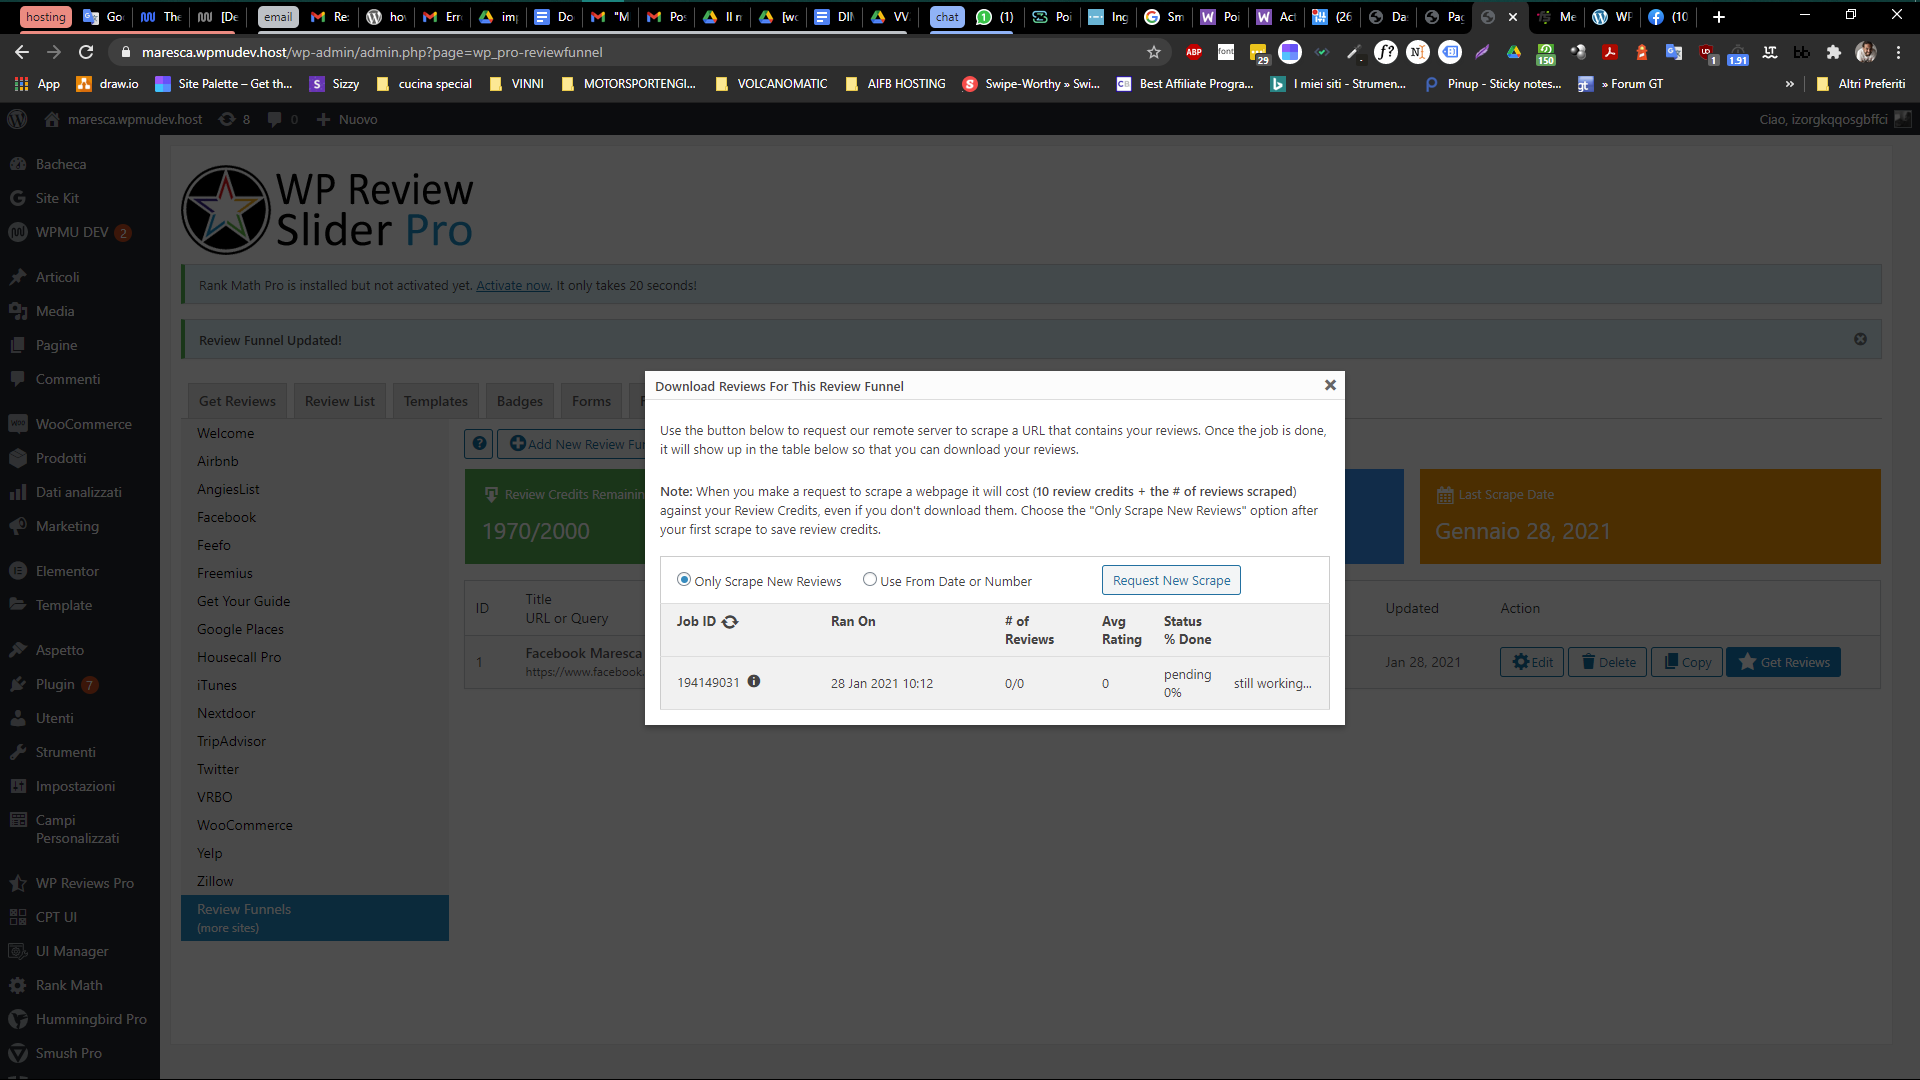The image size is (1920, 1080).
Task: Open VINNI bookmarks folder
Action: pyautogui.click(x=517, y=84)
